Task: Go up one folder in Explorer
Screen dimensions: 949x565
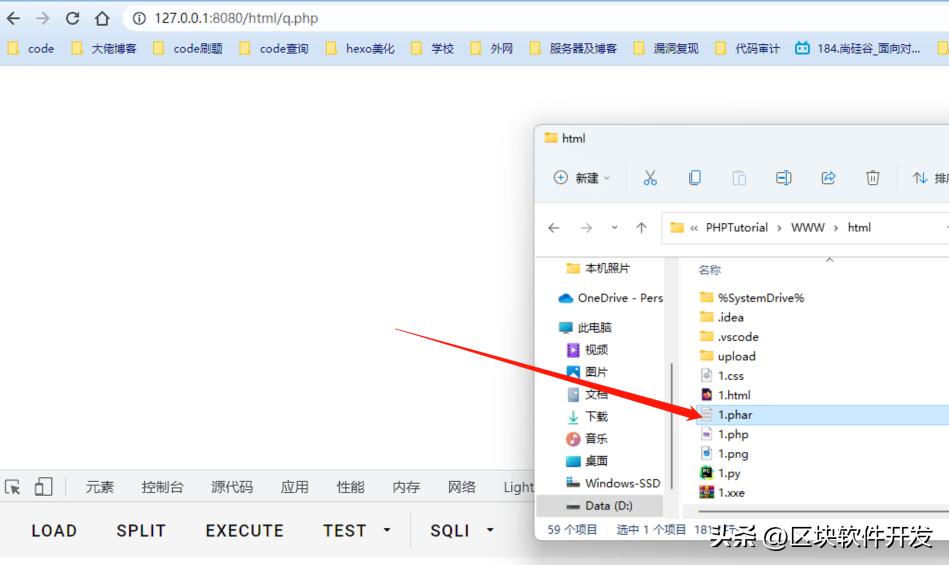Action: [642, 228]
